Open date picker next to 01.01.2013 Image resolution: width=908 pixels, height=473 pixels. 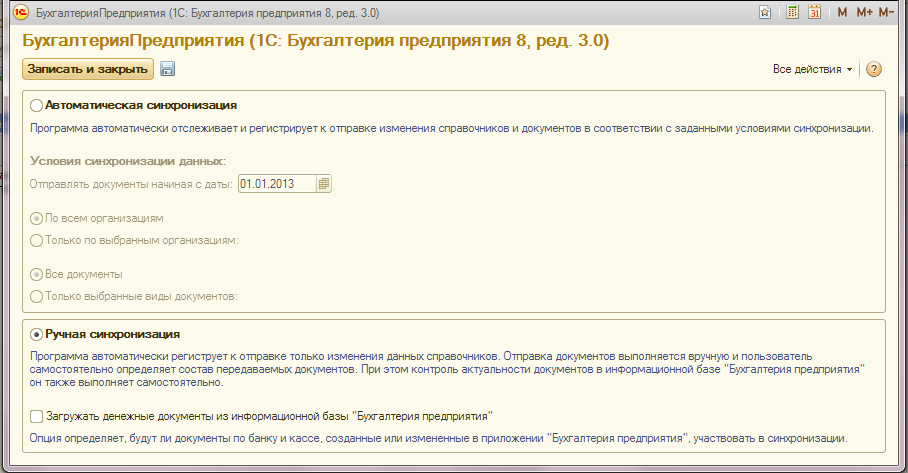(324, 184)
